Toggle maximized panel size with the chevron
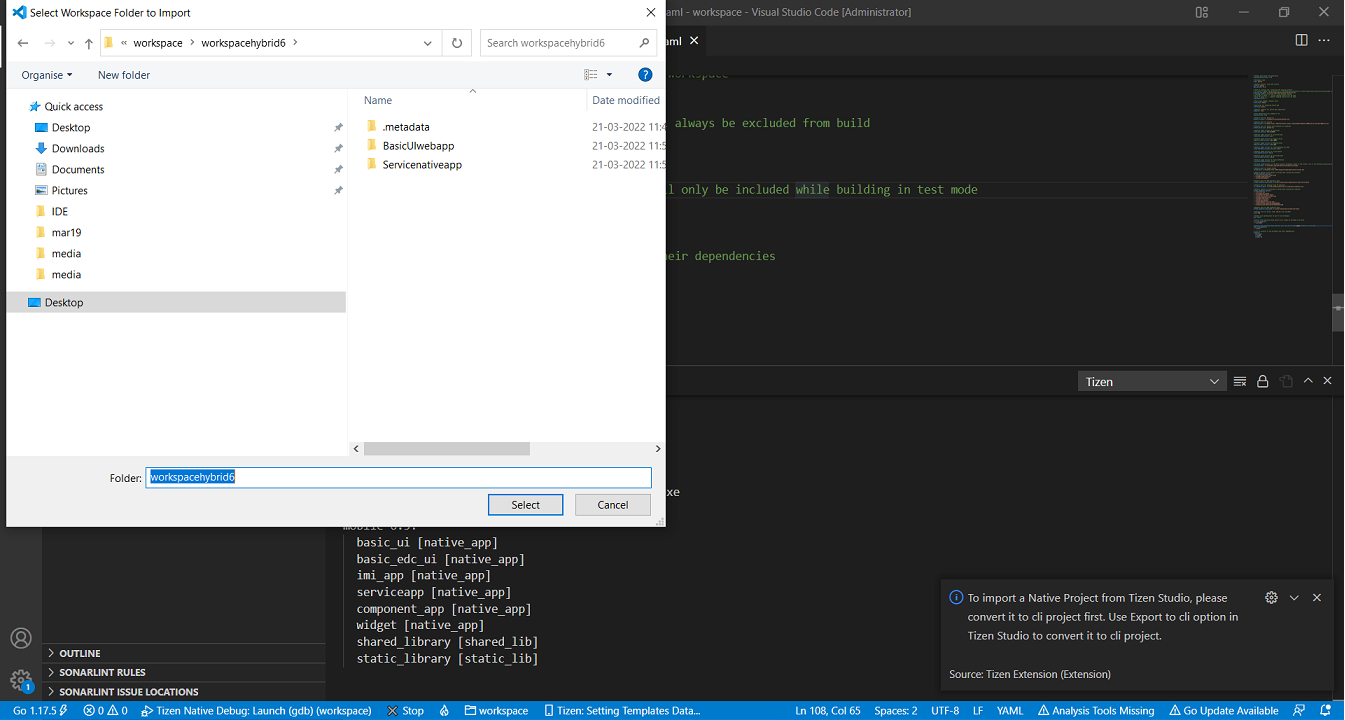 point(1308,381)
